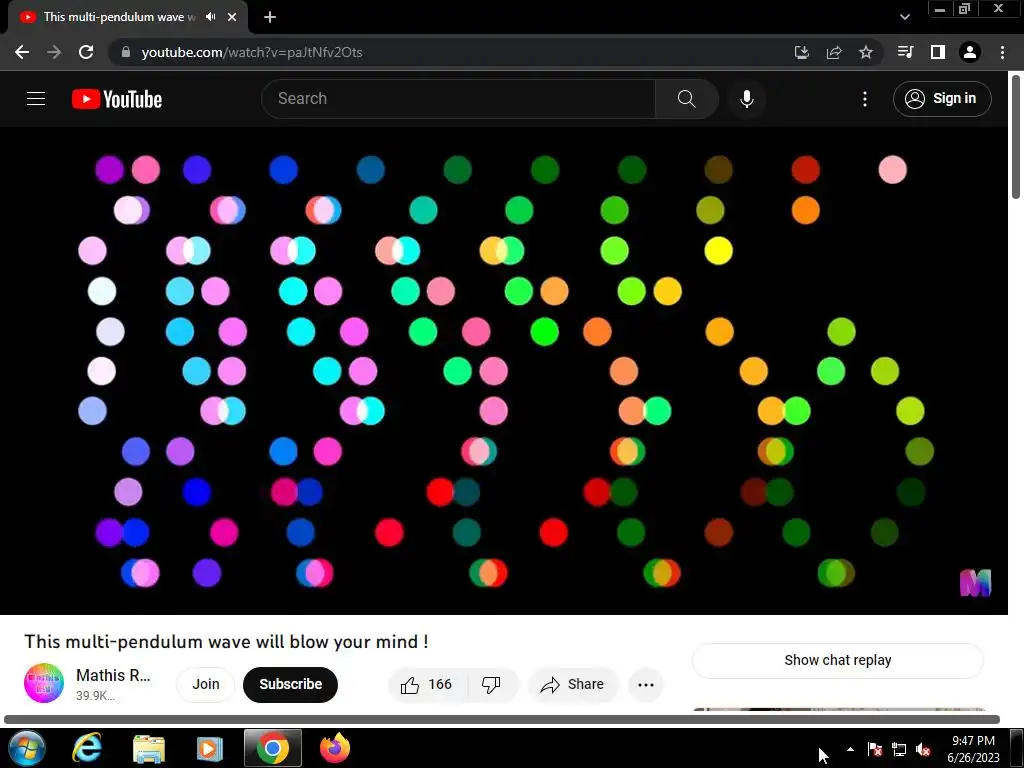Launch Internet Explorer from the taskbar

(87, 748)
